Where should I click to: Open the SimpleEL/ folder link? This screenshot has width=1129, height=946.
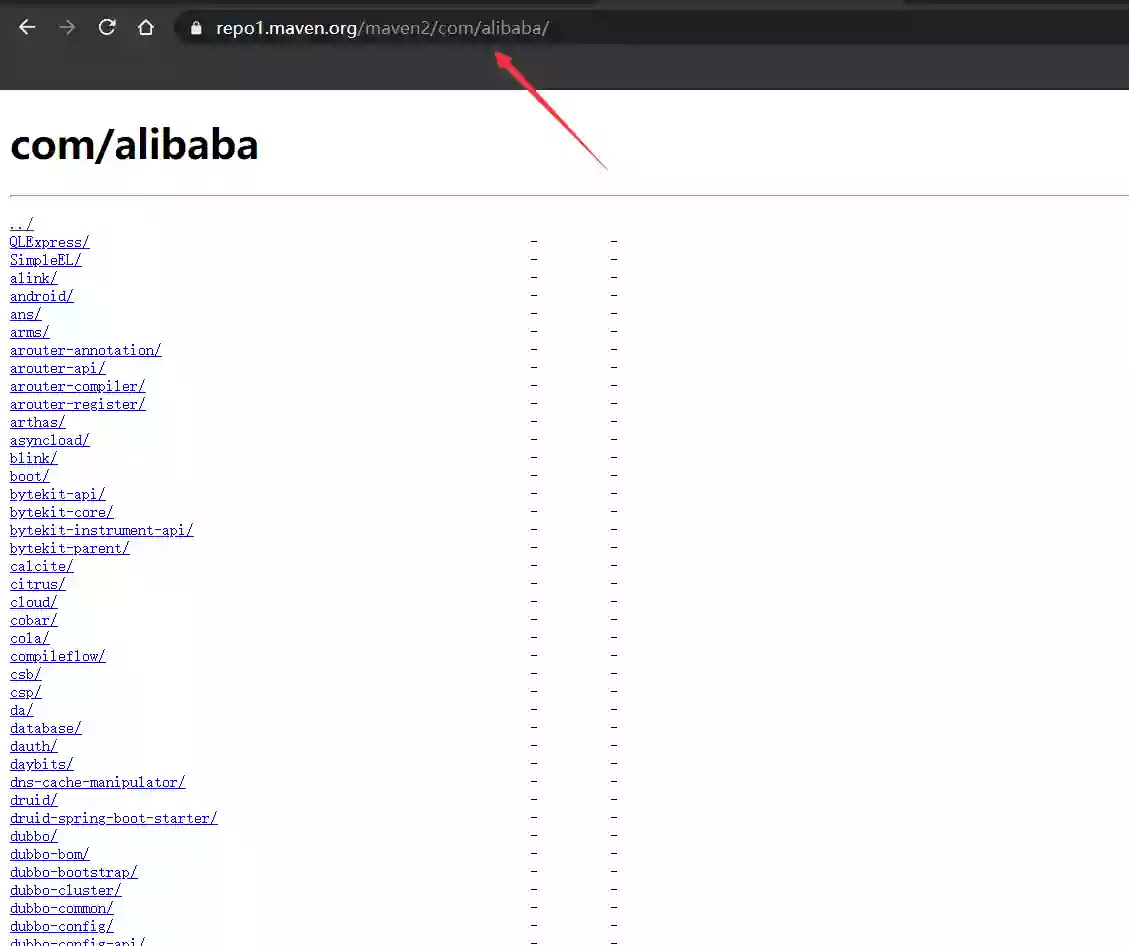45,260
